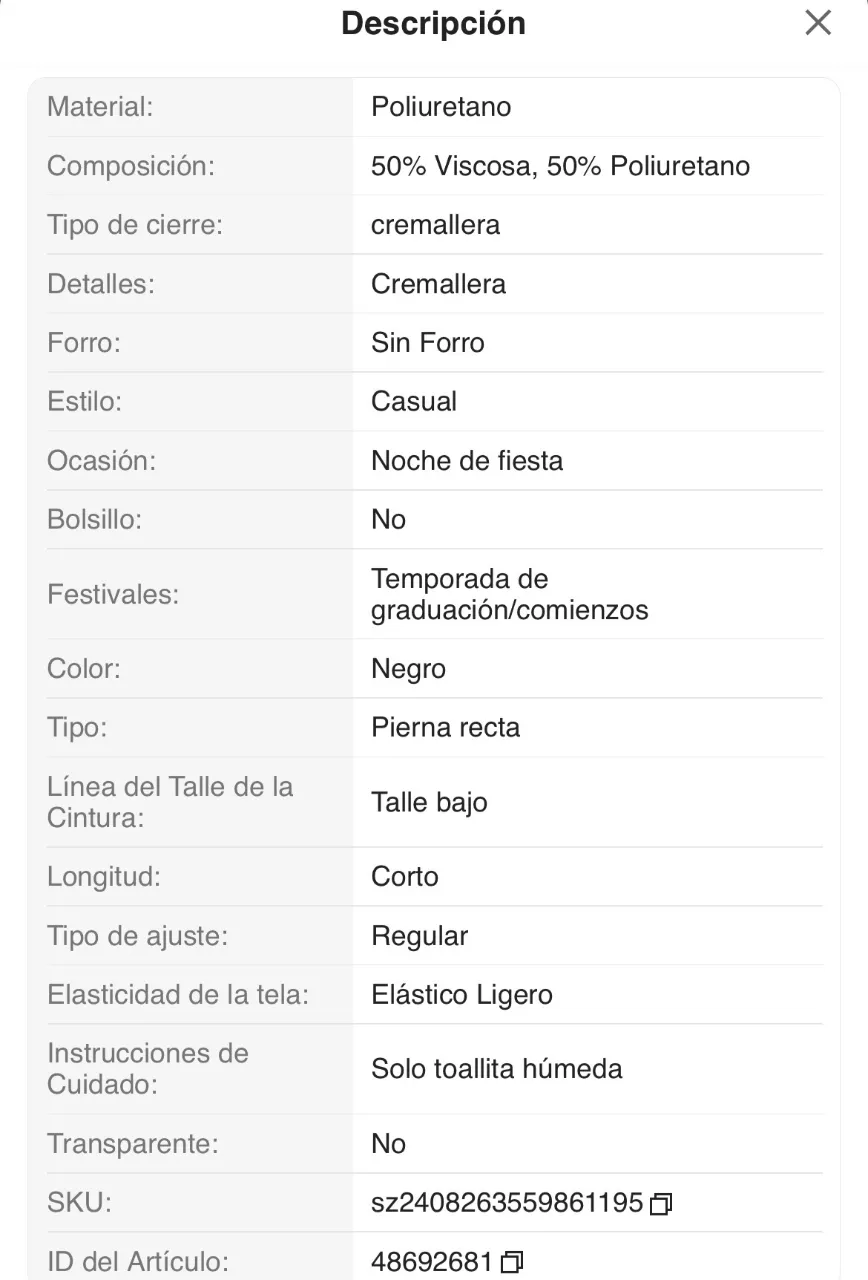
Task: Tap the Color value Negro
Action: click(x=408, y=669)
